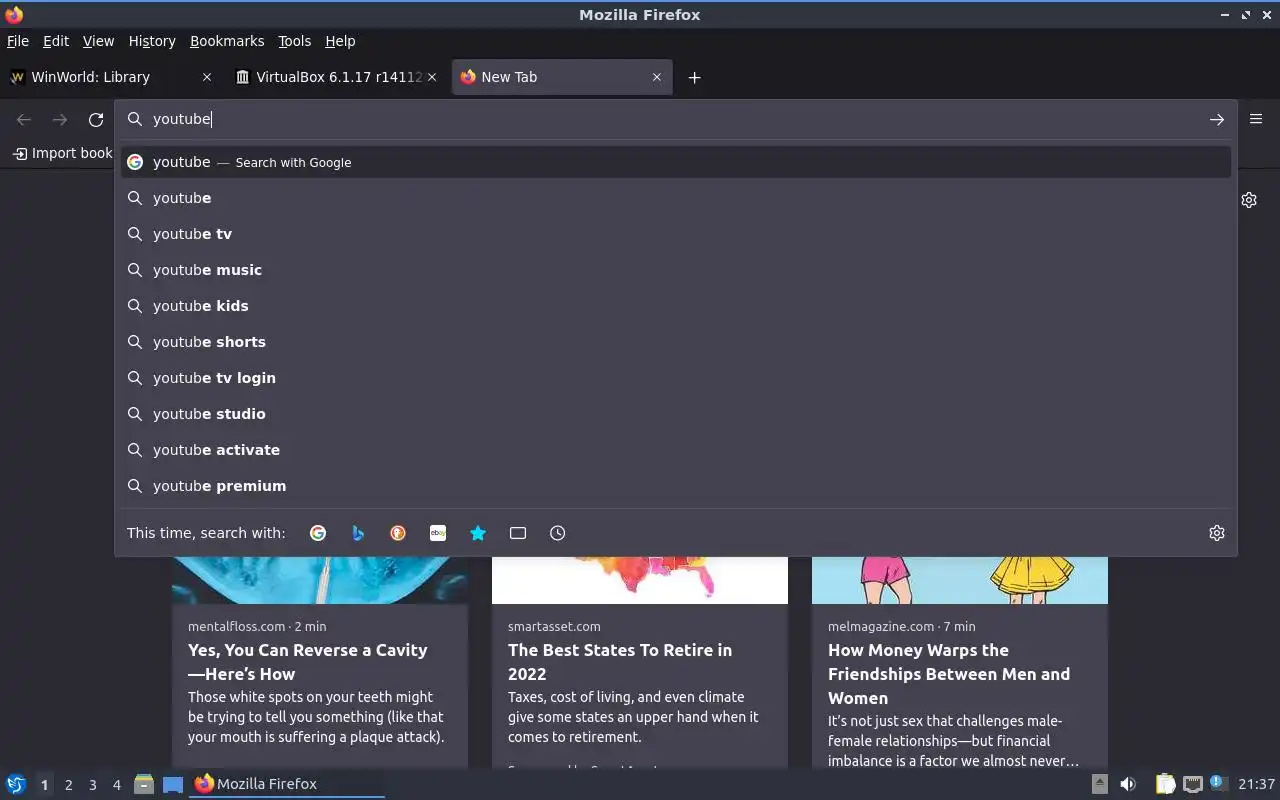Open the Help menu

pyautogui.click(x=340, y=41)
